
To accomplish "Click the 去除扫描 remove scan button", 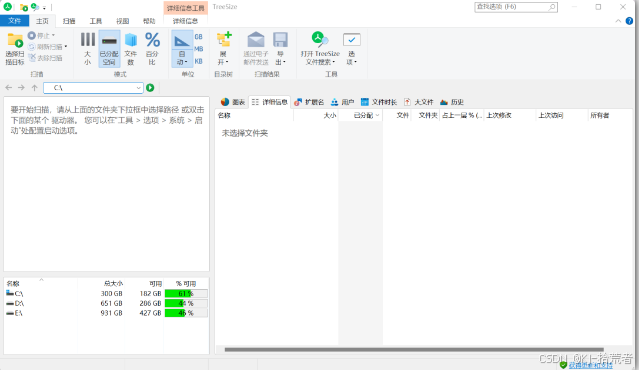I will (x=45, y=58).
